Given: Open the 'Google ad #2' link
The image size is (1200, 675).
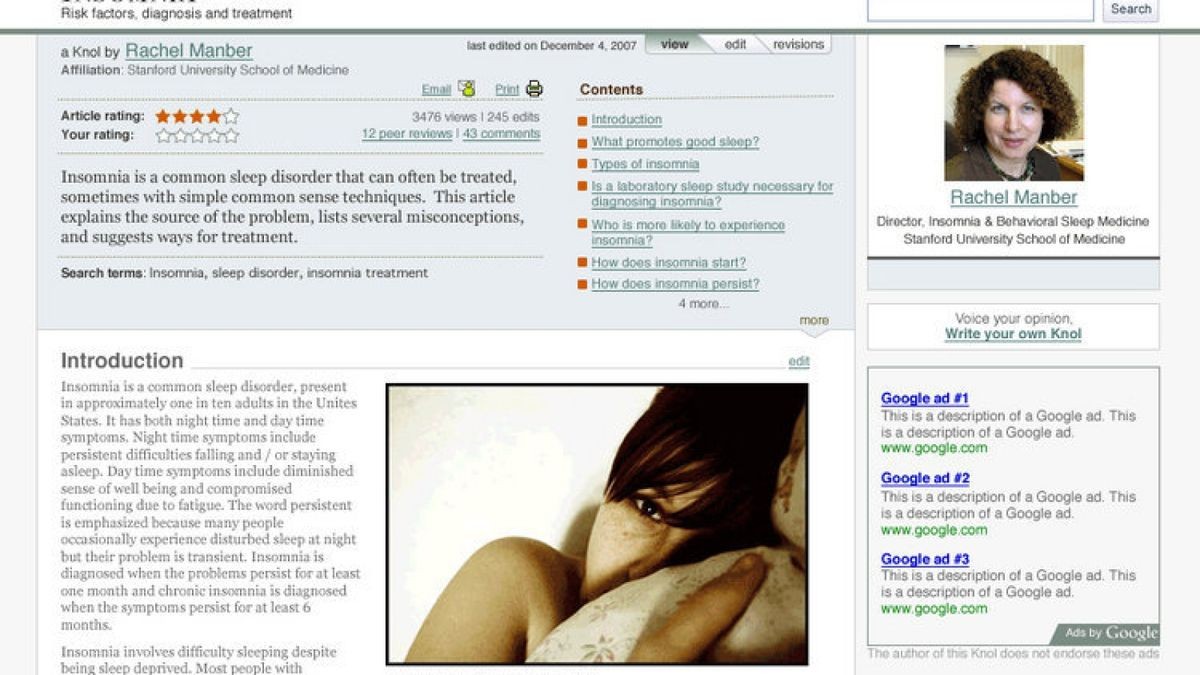Looking at the screenshot, I should pos(925,478).
